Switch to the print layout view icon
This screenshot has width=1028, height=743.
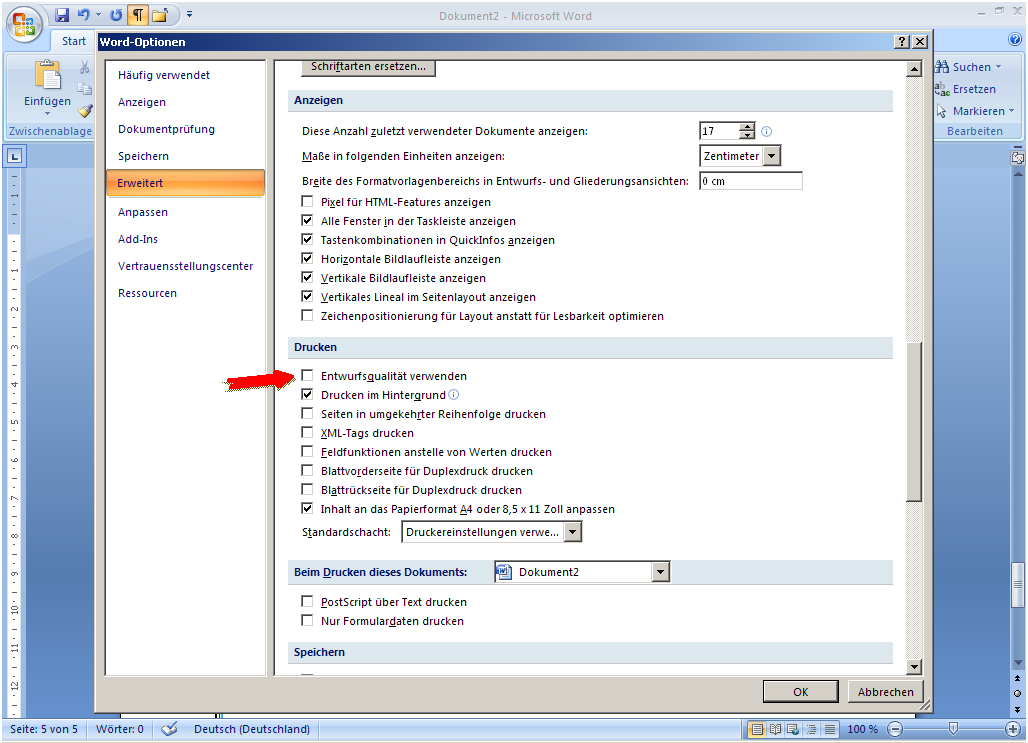coord(757,729)
